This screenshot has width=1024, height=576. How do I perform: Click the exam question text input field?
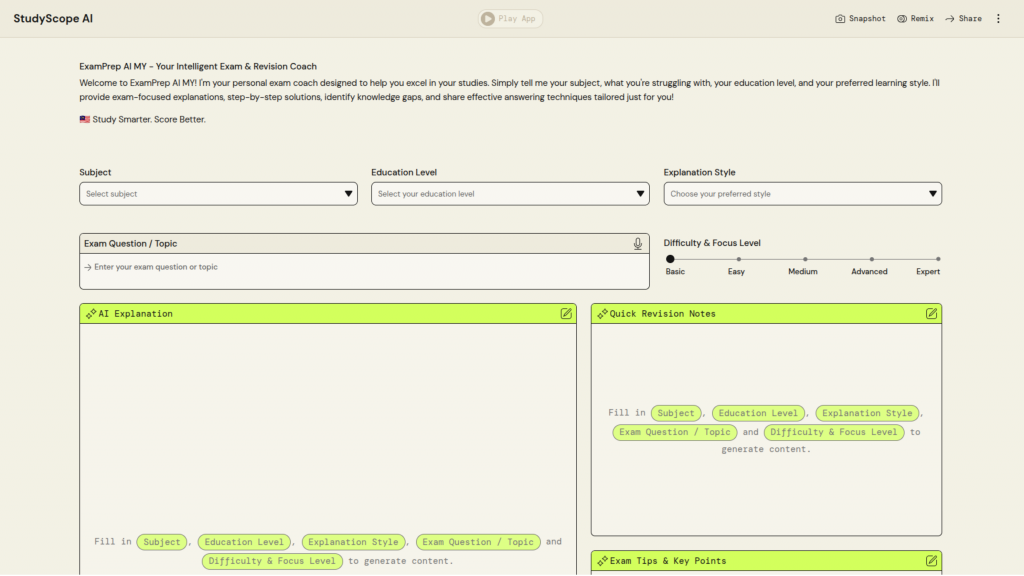(x=364, y=268)
